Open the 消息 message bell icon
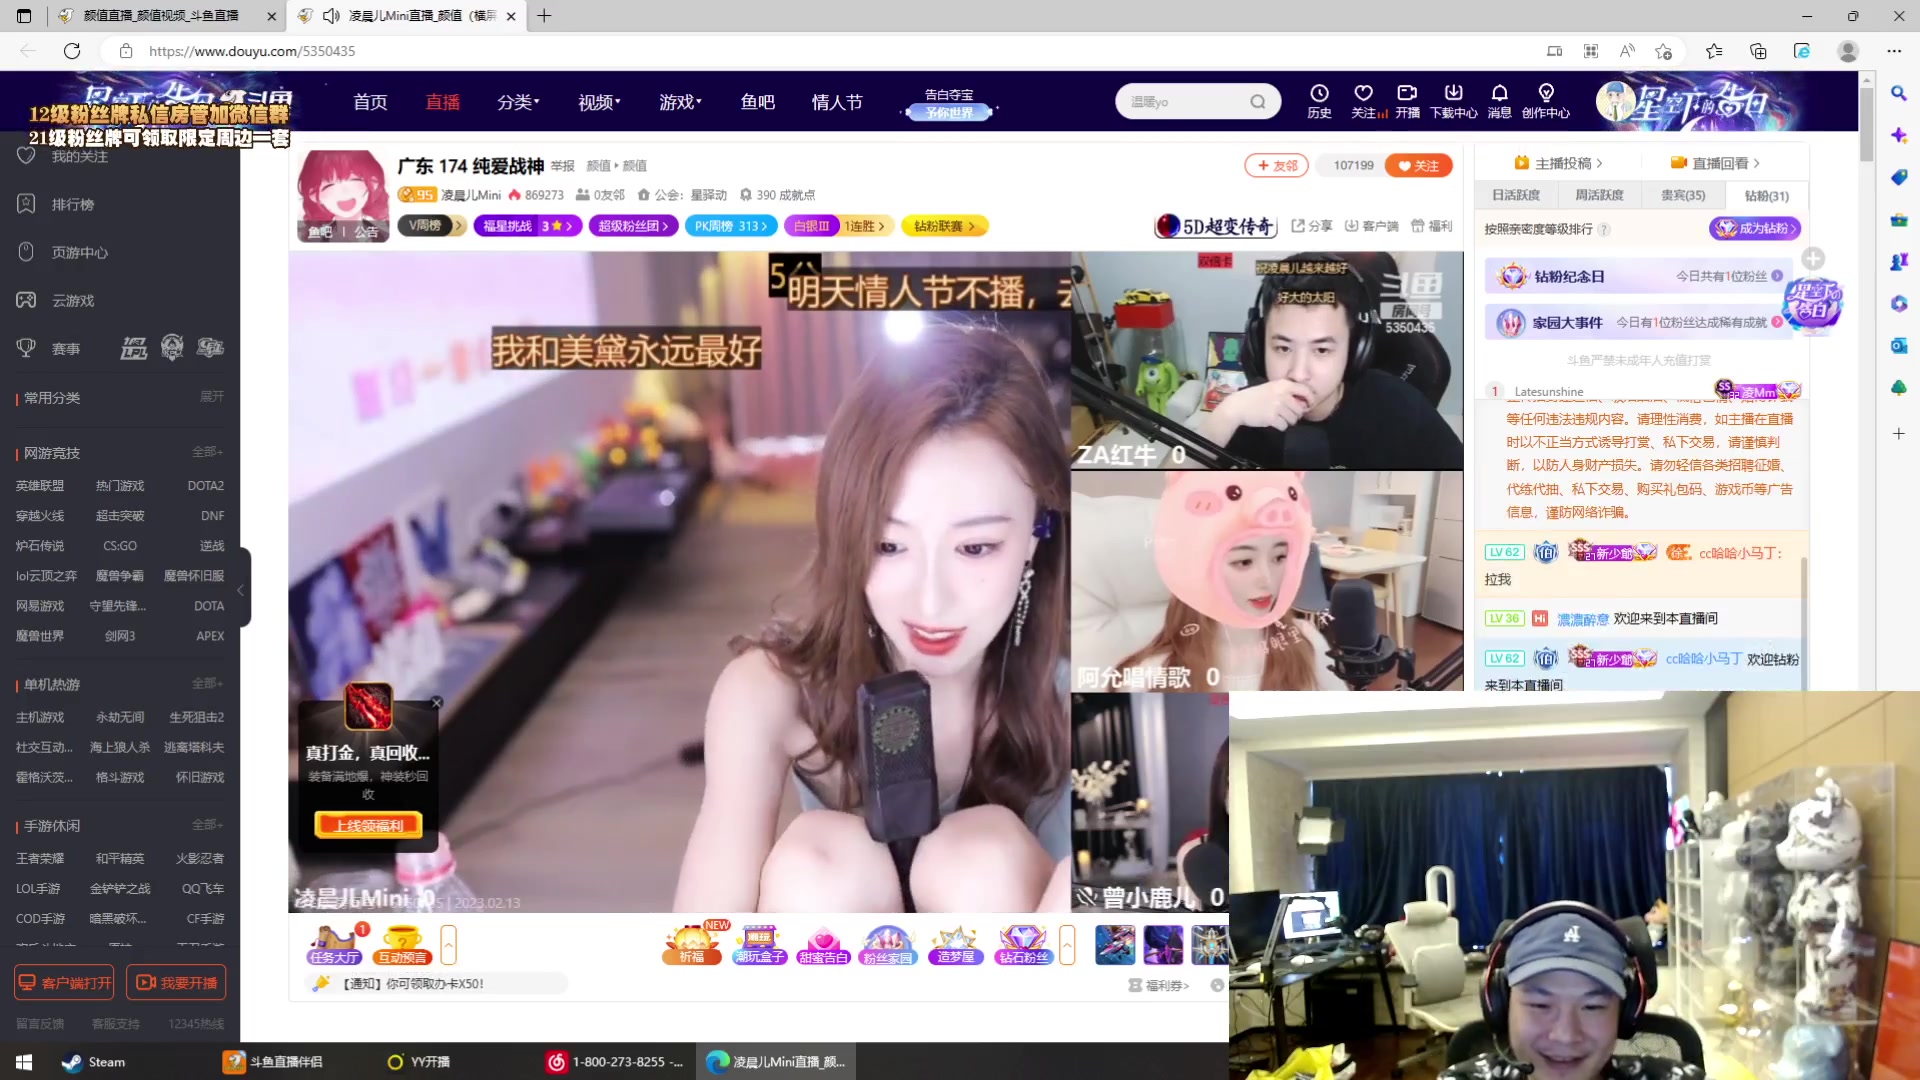This screenshot has width=1920, height=1080. [x=1499, y=101]
